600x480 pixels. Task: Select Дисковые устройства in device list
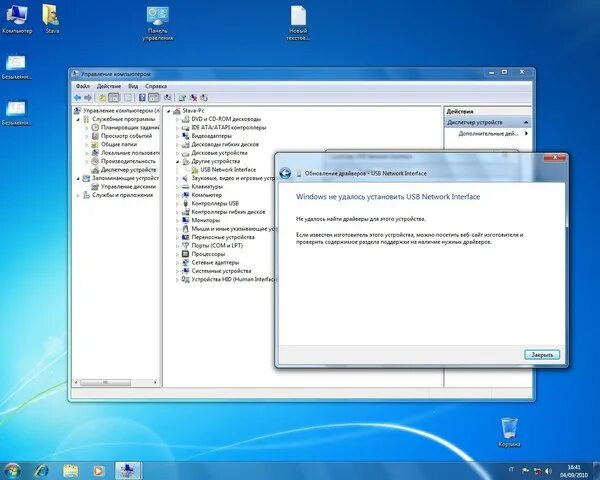(x=219, y=153)
